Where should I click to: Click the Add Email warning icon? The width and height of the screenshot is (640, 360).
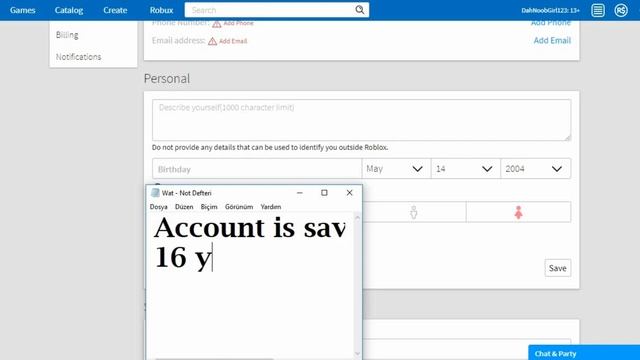pyautogui.click(x=213, y=41)
